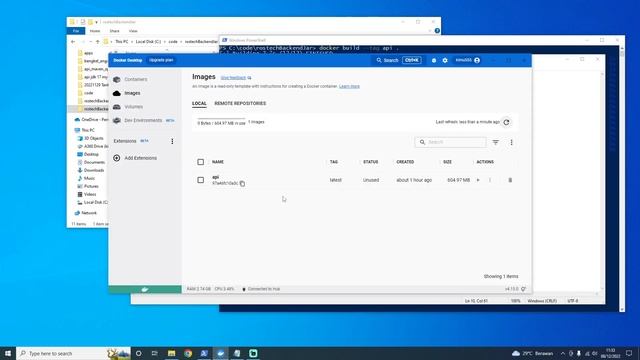The image size is (640, 360).
Task: Open Chrome from the taskbar
Action: 188,353
